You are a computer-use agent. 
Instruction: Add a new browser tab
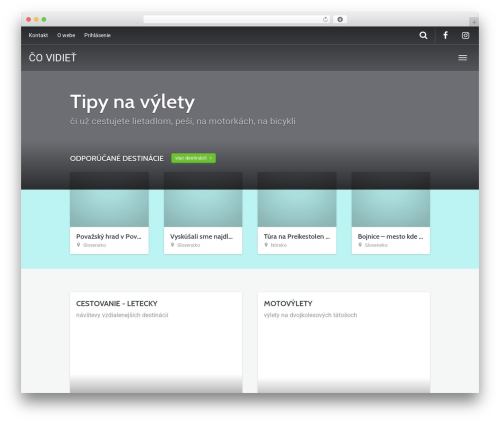pyautogui.click(x=474, y=22)
